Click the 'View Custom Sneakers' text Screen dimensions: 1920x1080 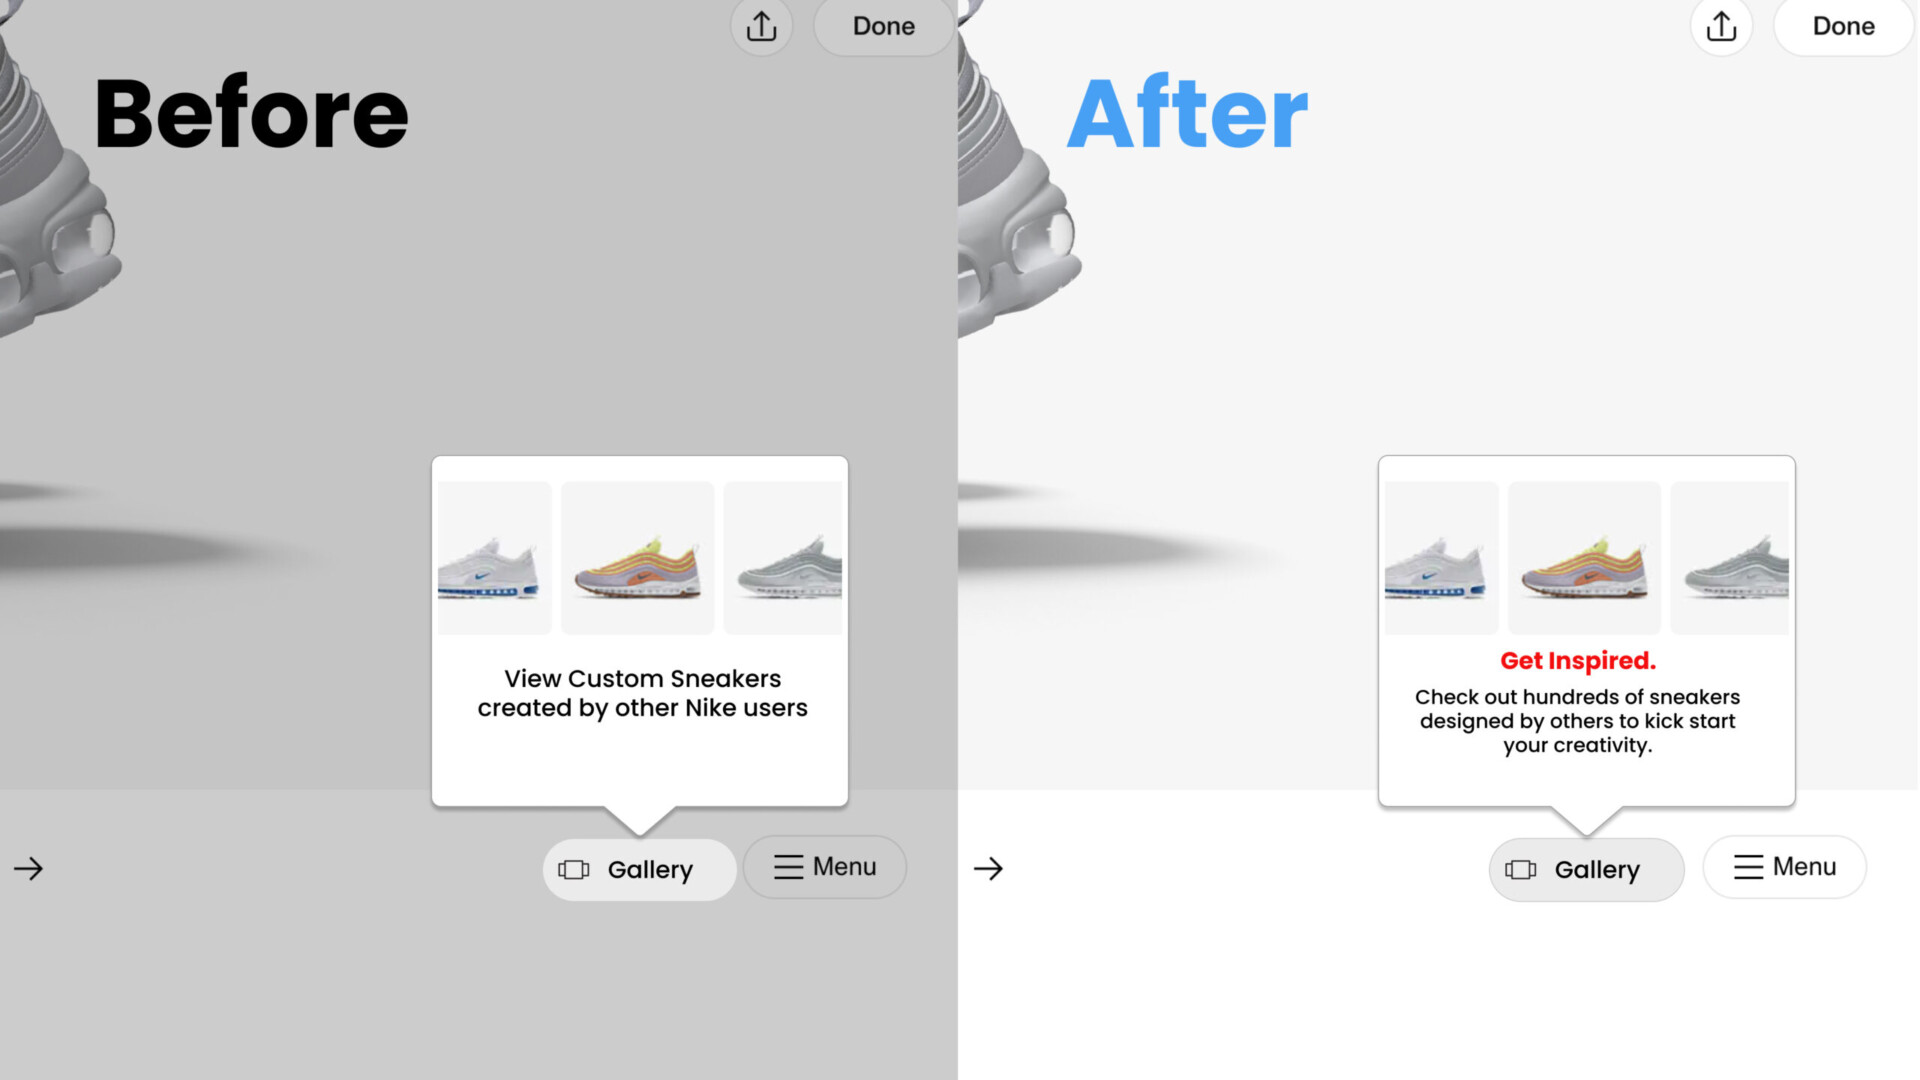[643, 678]
